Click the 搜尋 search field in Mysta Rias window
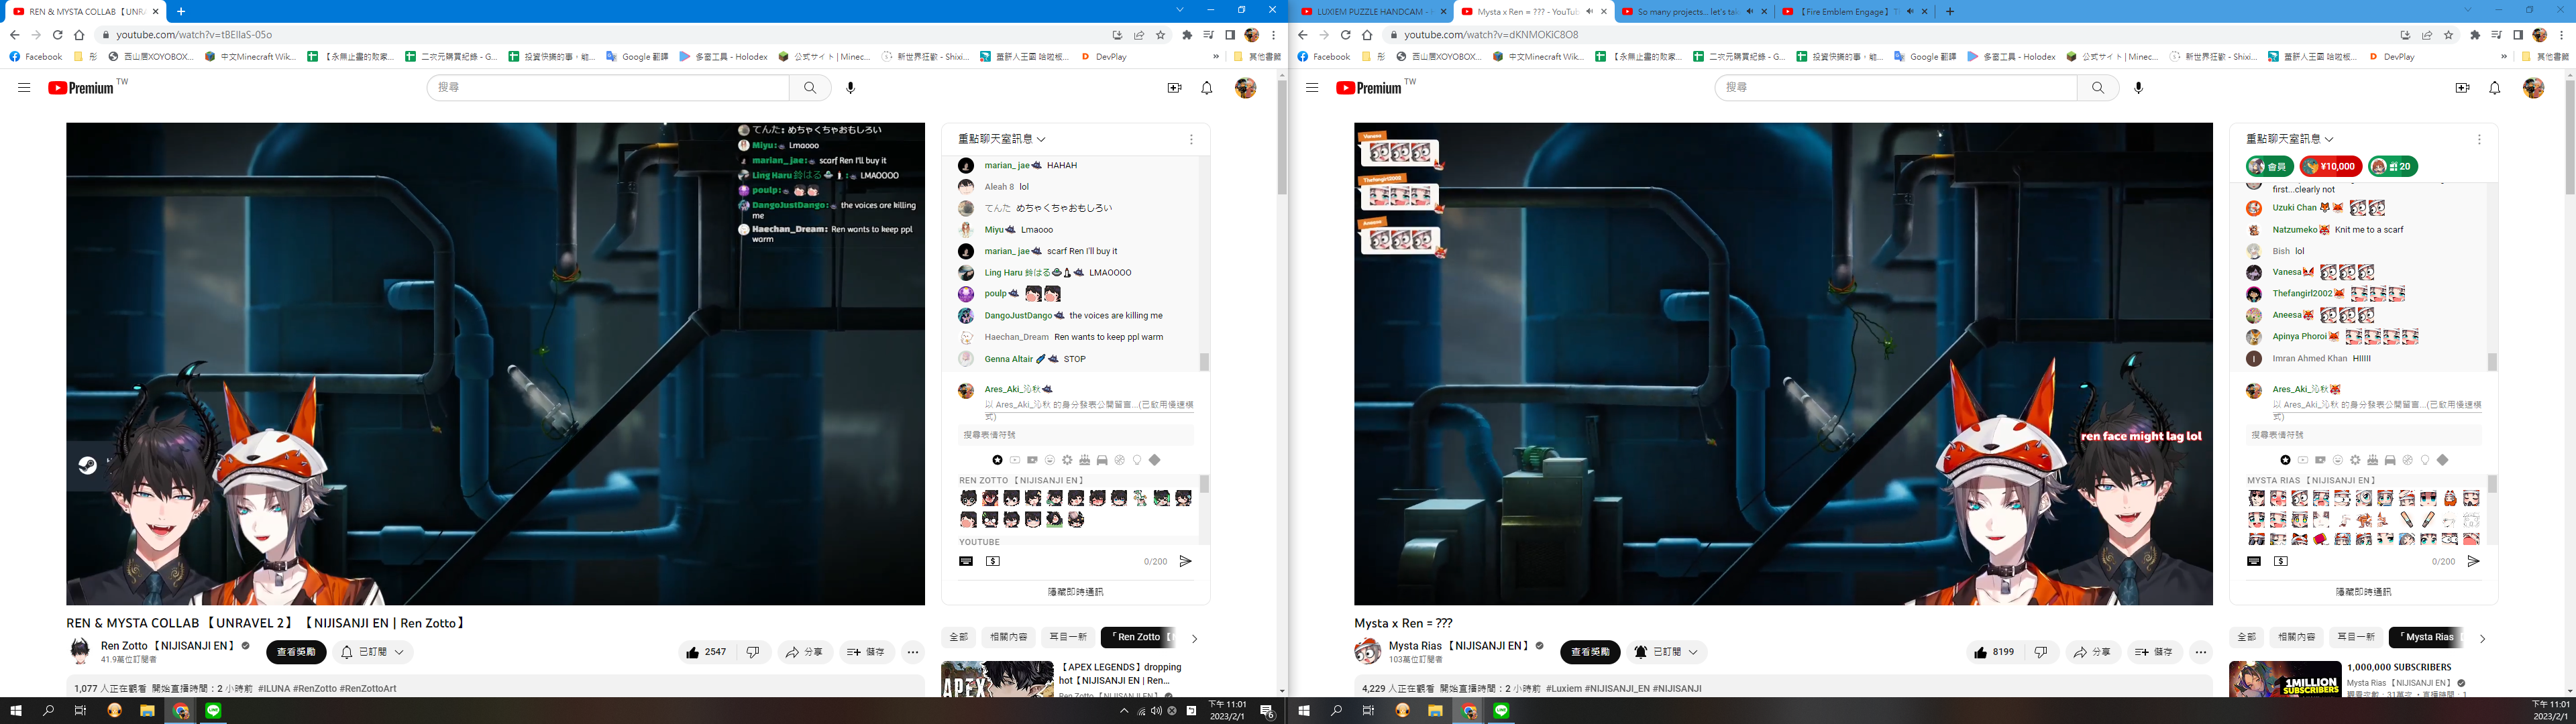The image size is (2576, 724). coord(1895,88)
